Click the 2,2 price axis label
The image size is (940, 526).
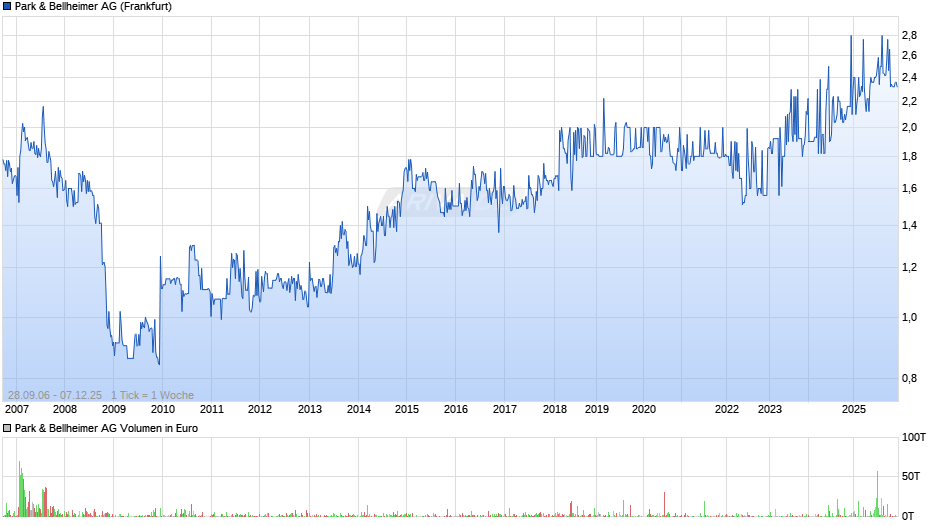point(909,101)
